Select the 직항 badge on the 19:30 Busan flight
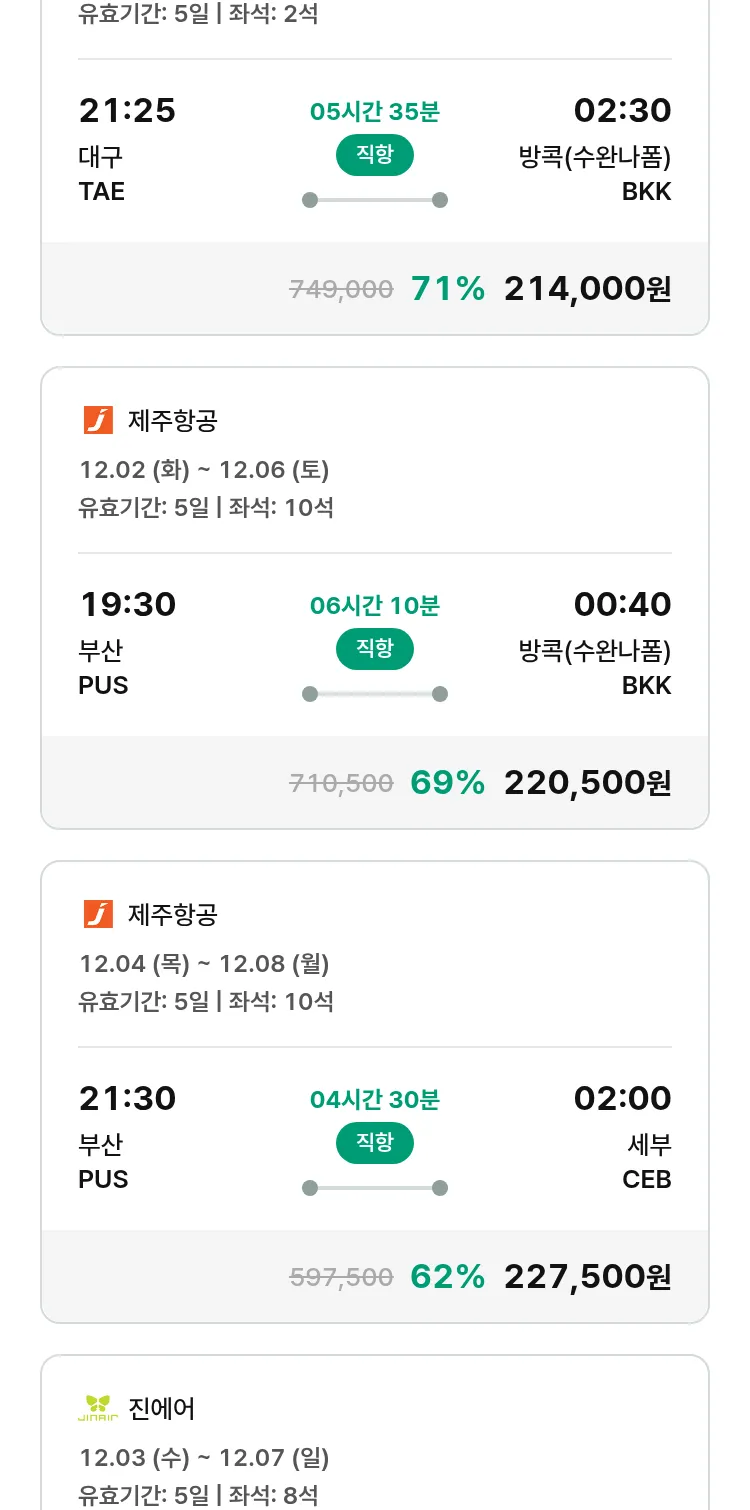The image size is (750, 1510). (374, 649)
